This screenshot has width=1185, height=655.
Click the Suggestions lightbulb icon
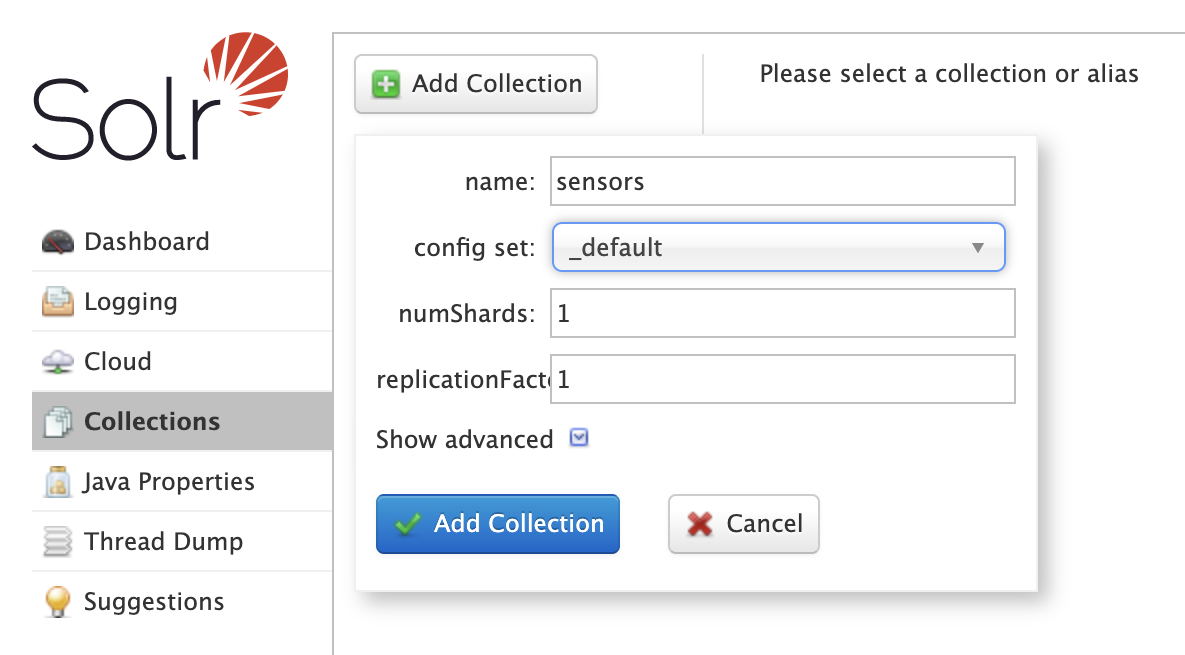click(58, 602)
